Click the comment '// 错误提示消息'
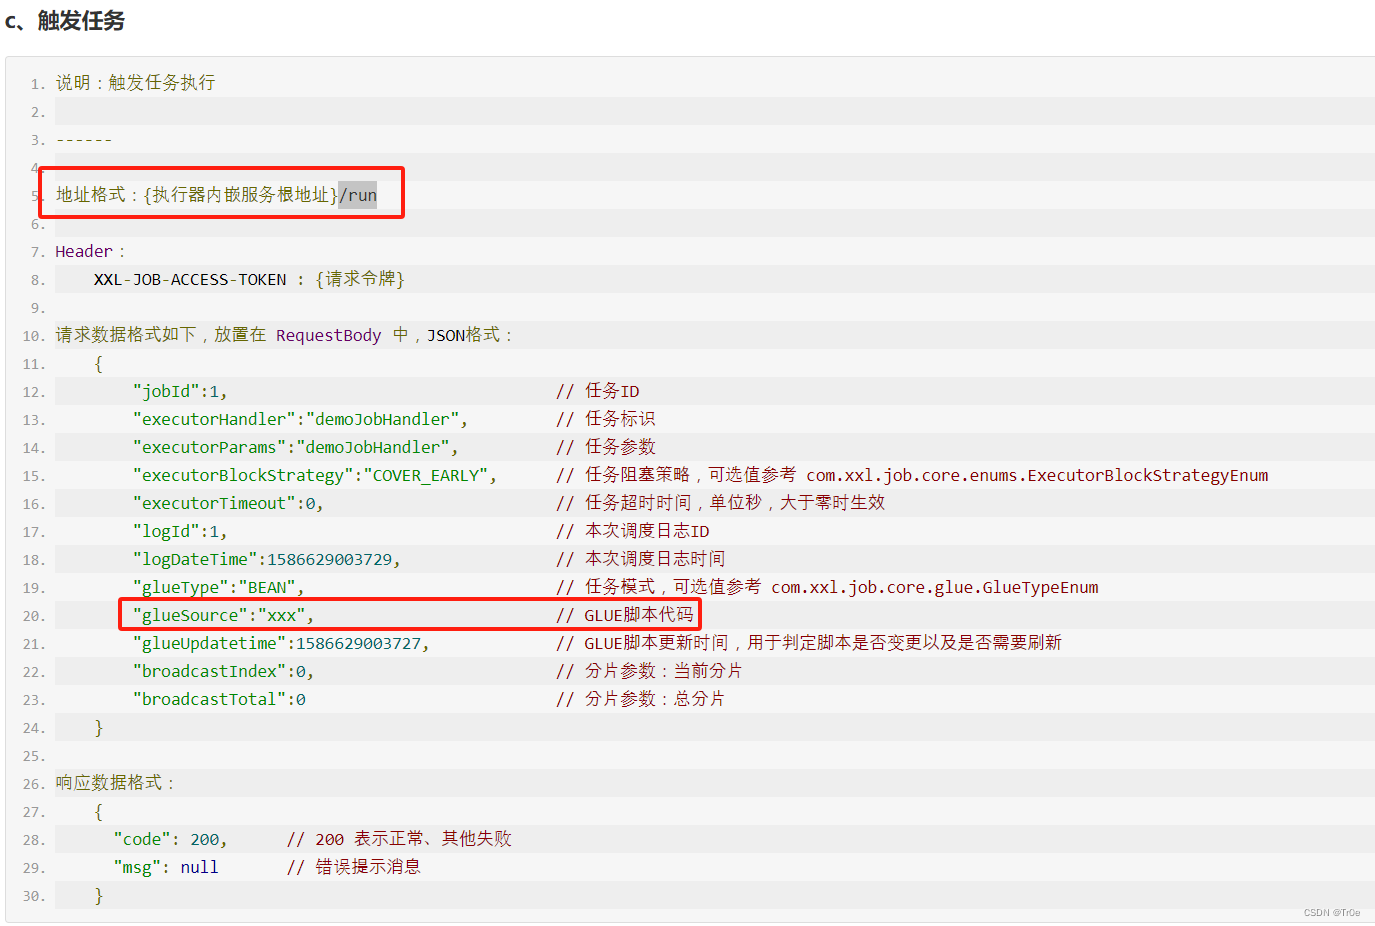The image size is (1375, 926). 354,867
